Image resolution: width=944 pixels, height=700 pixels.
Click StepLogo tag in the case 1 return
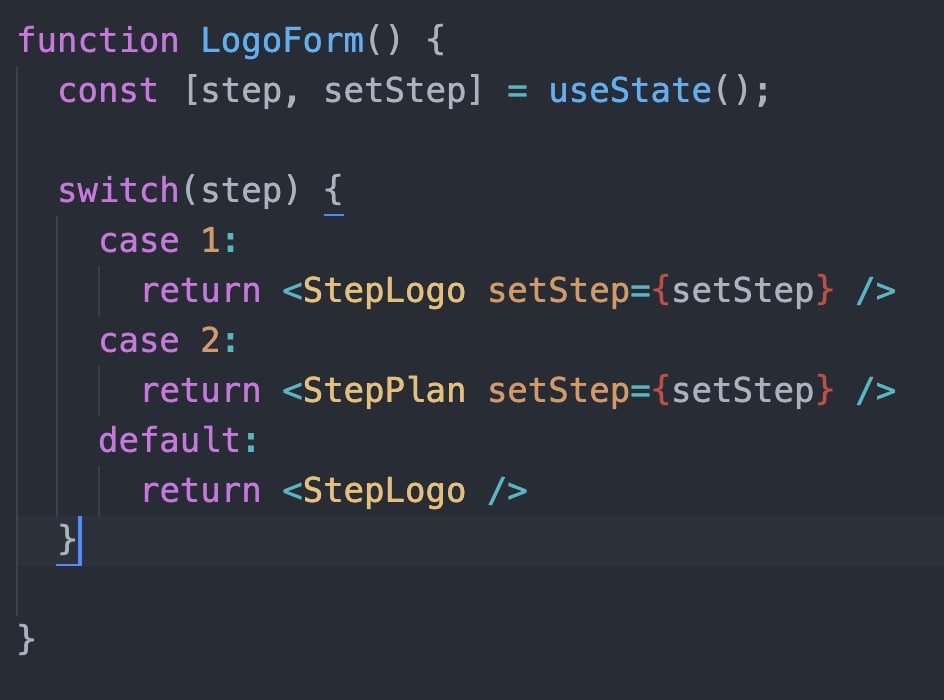coord(384,291)
